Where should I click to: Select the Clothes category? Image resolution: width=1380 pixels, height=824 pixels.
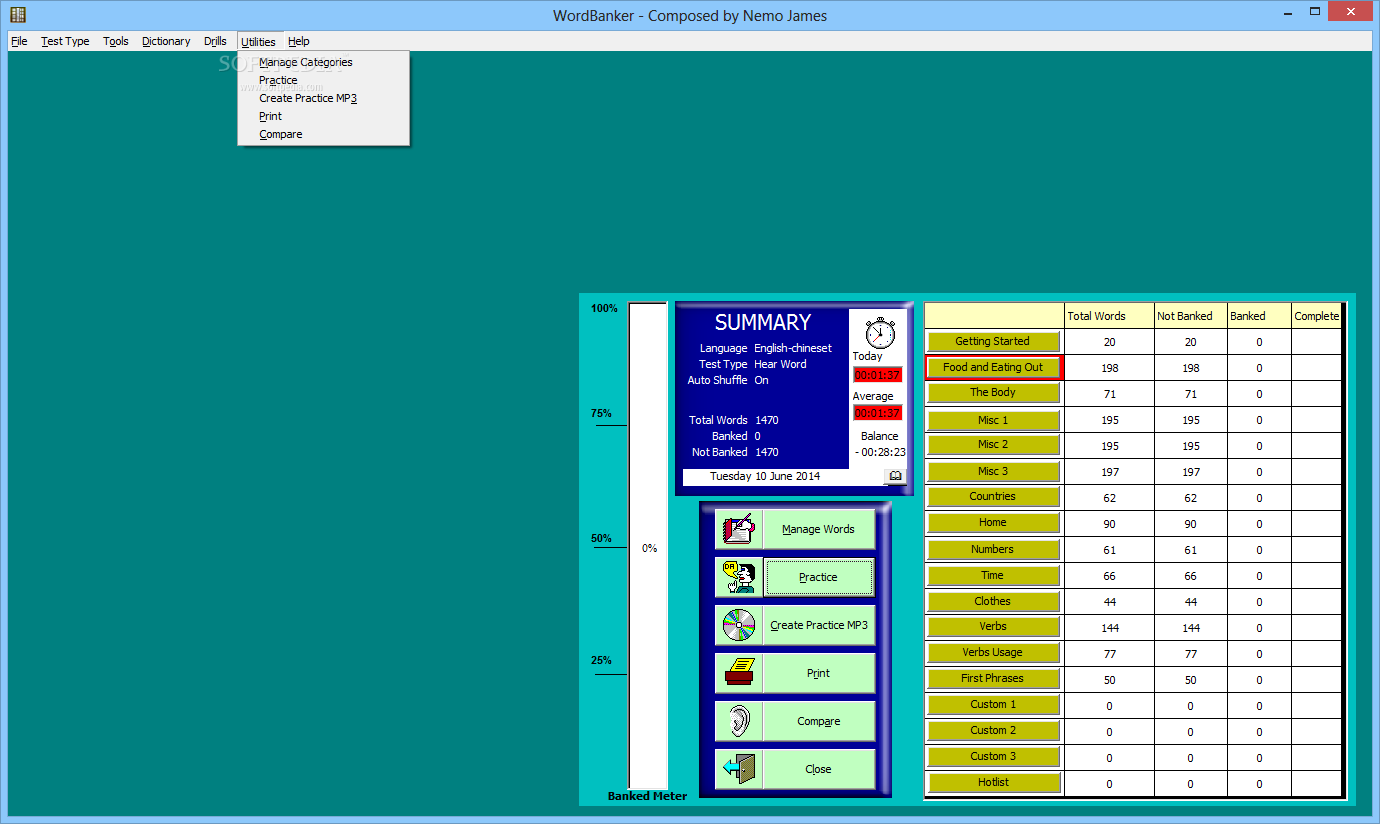(993, 601)
